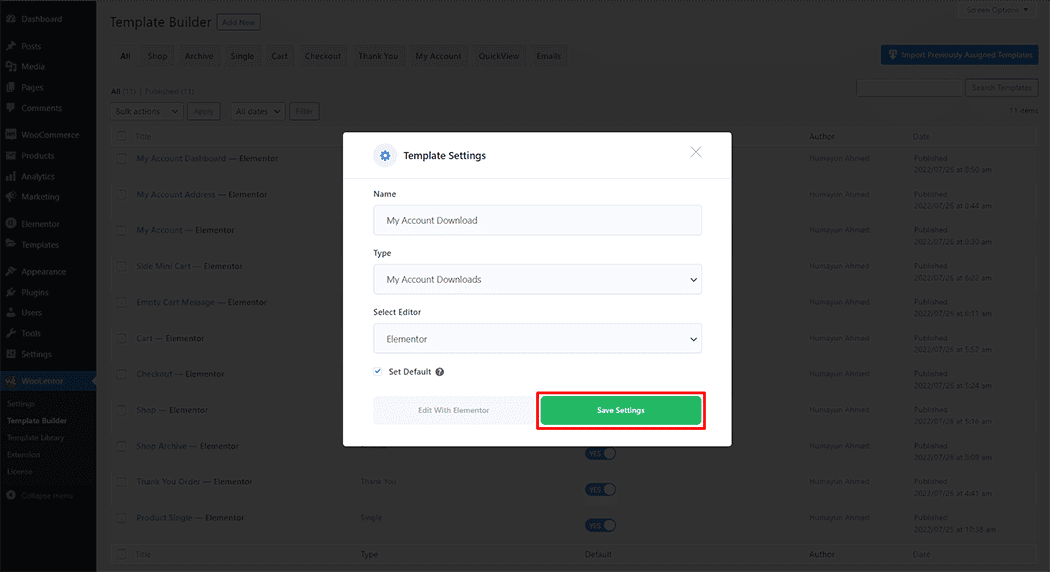Click the Template Settings gear icon
1050x572 pixels.
tap(385, 156)
